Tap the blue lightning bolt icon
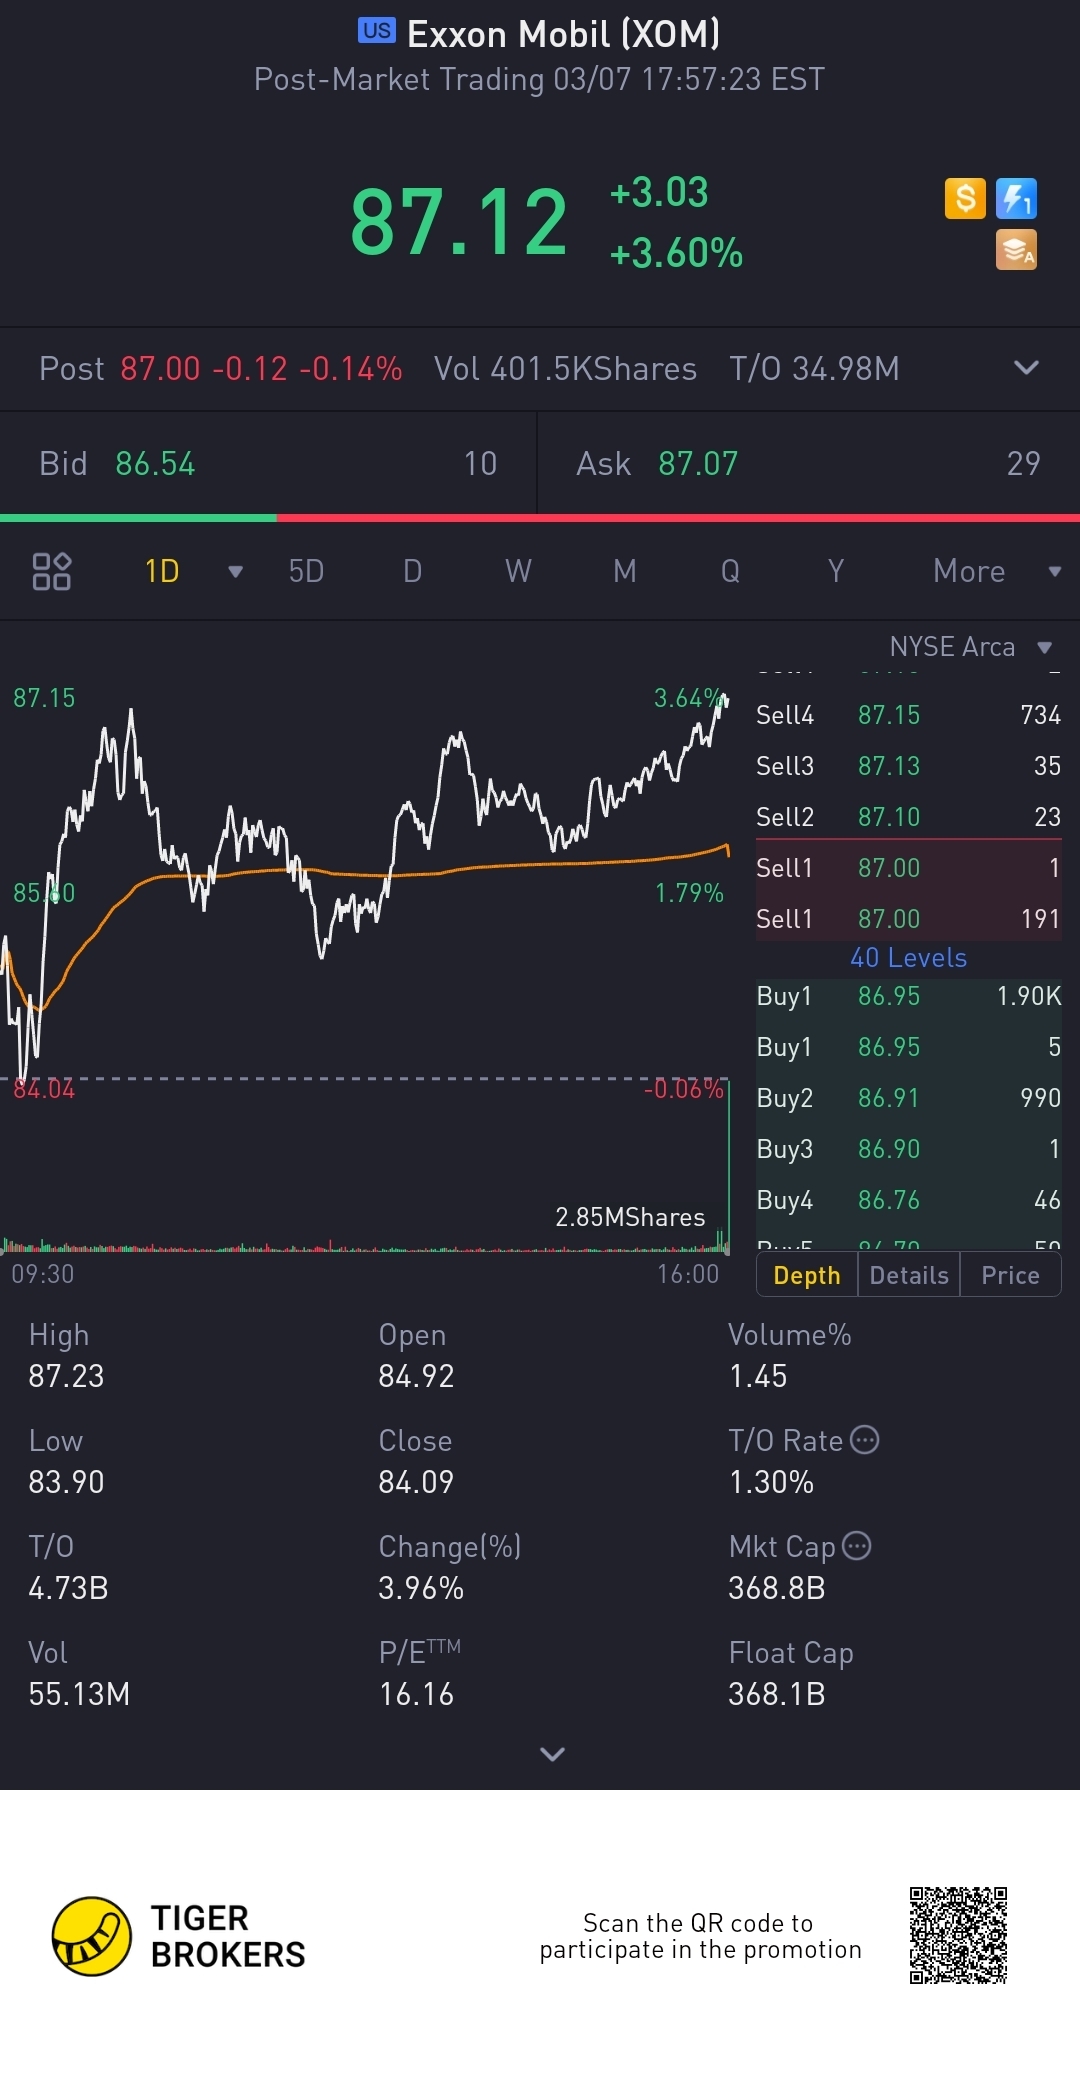 pos(1016,198)
